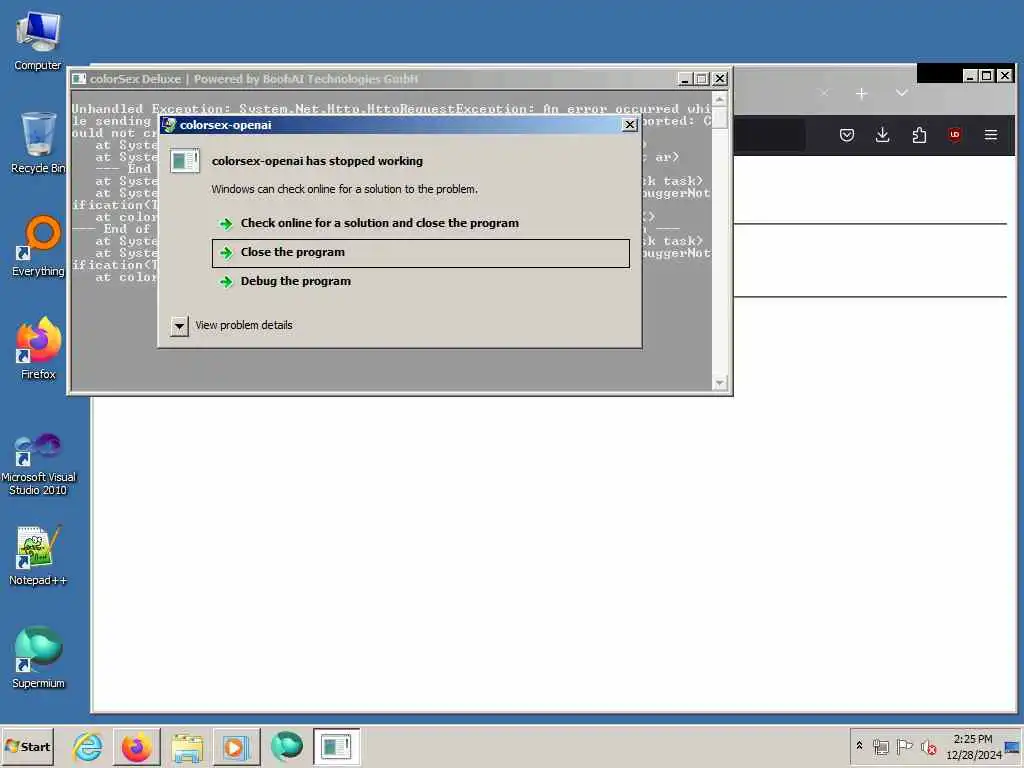Open the clock showing 2:25 PM
Image resolution: width=1024 pixels, height=768 pixels.
973,746
